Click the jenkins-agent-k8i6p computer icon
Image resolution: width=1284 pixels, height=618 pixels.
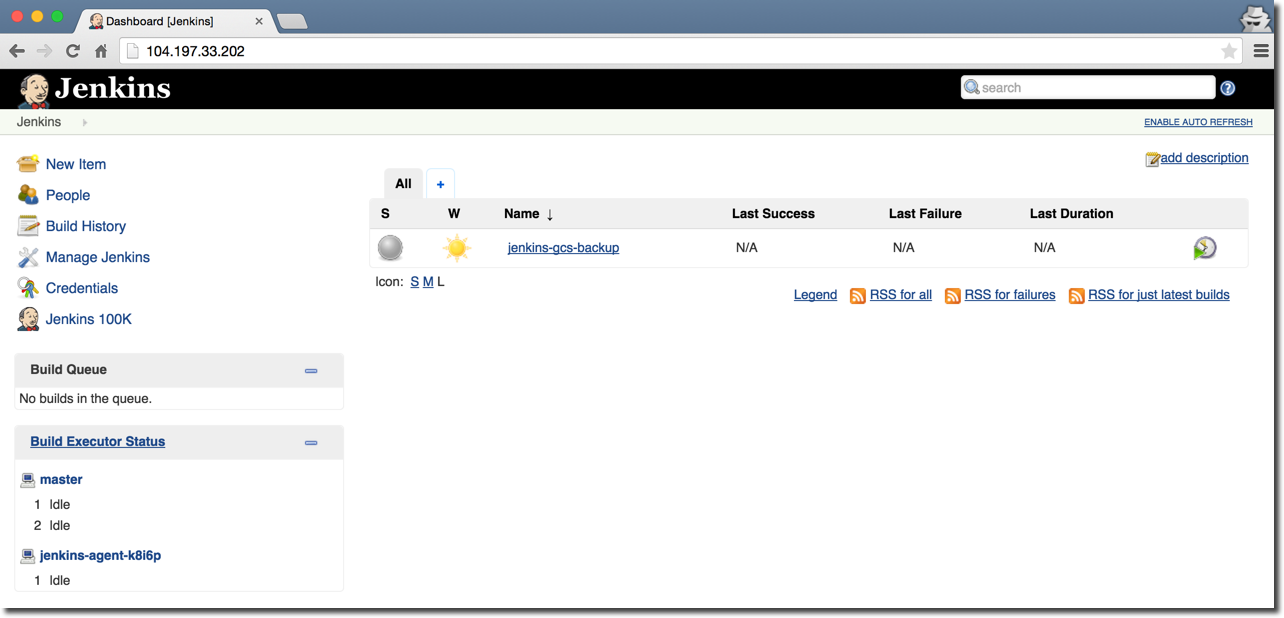tap(28, 555)
